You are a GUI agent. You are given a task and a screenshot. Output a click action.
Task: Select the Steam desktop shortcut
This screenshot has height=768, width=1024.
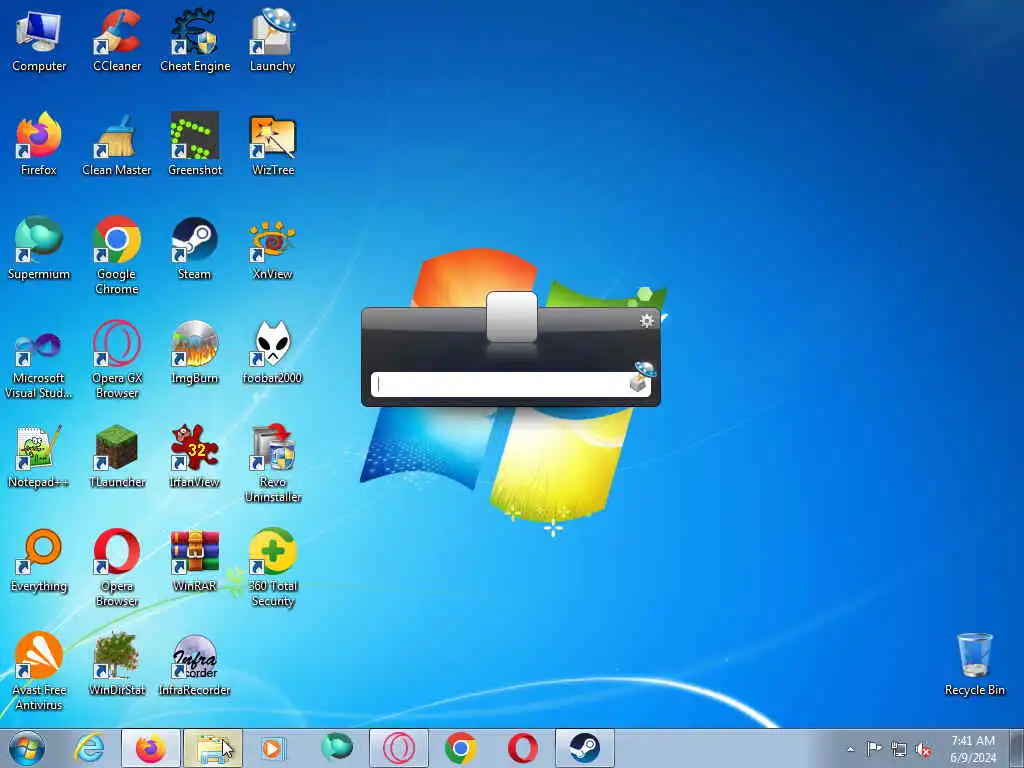click(x=195, y=248)
